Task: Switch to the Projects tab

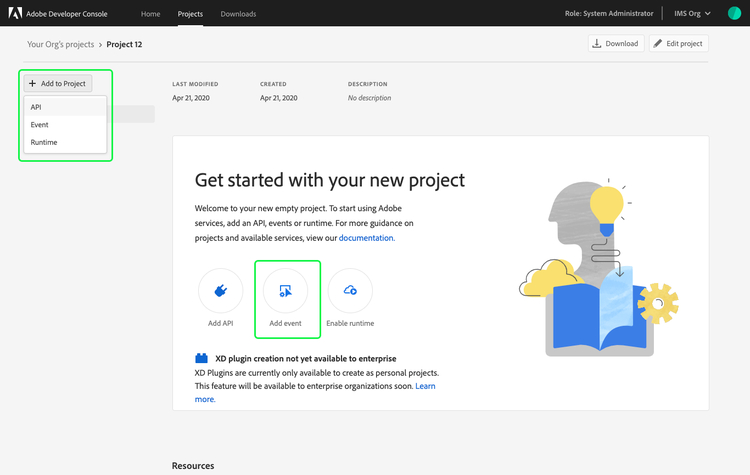Action: coord(190,14)
